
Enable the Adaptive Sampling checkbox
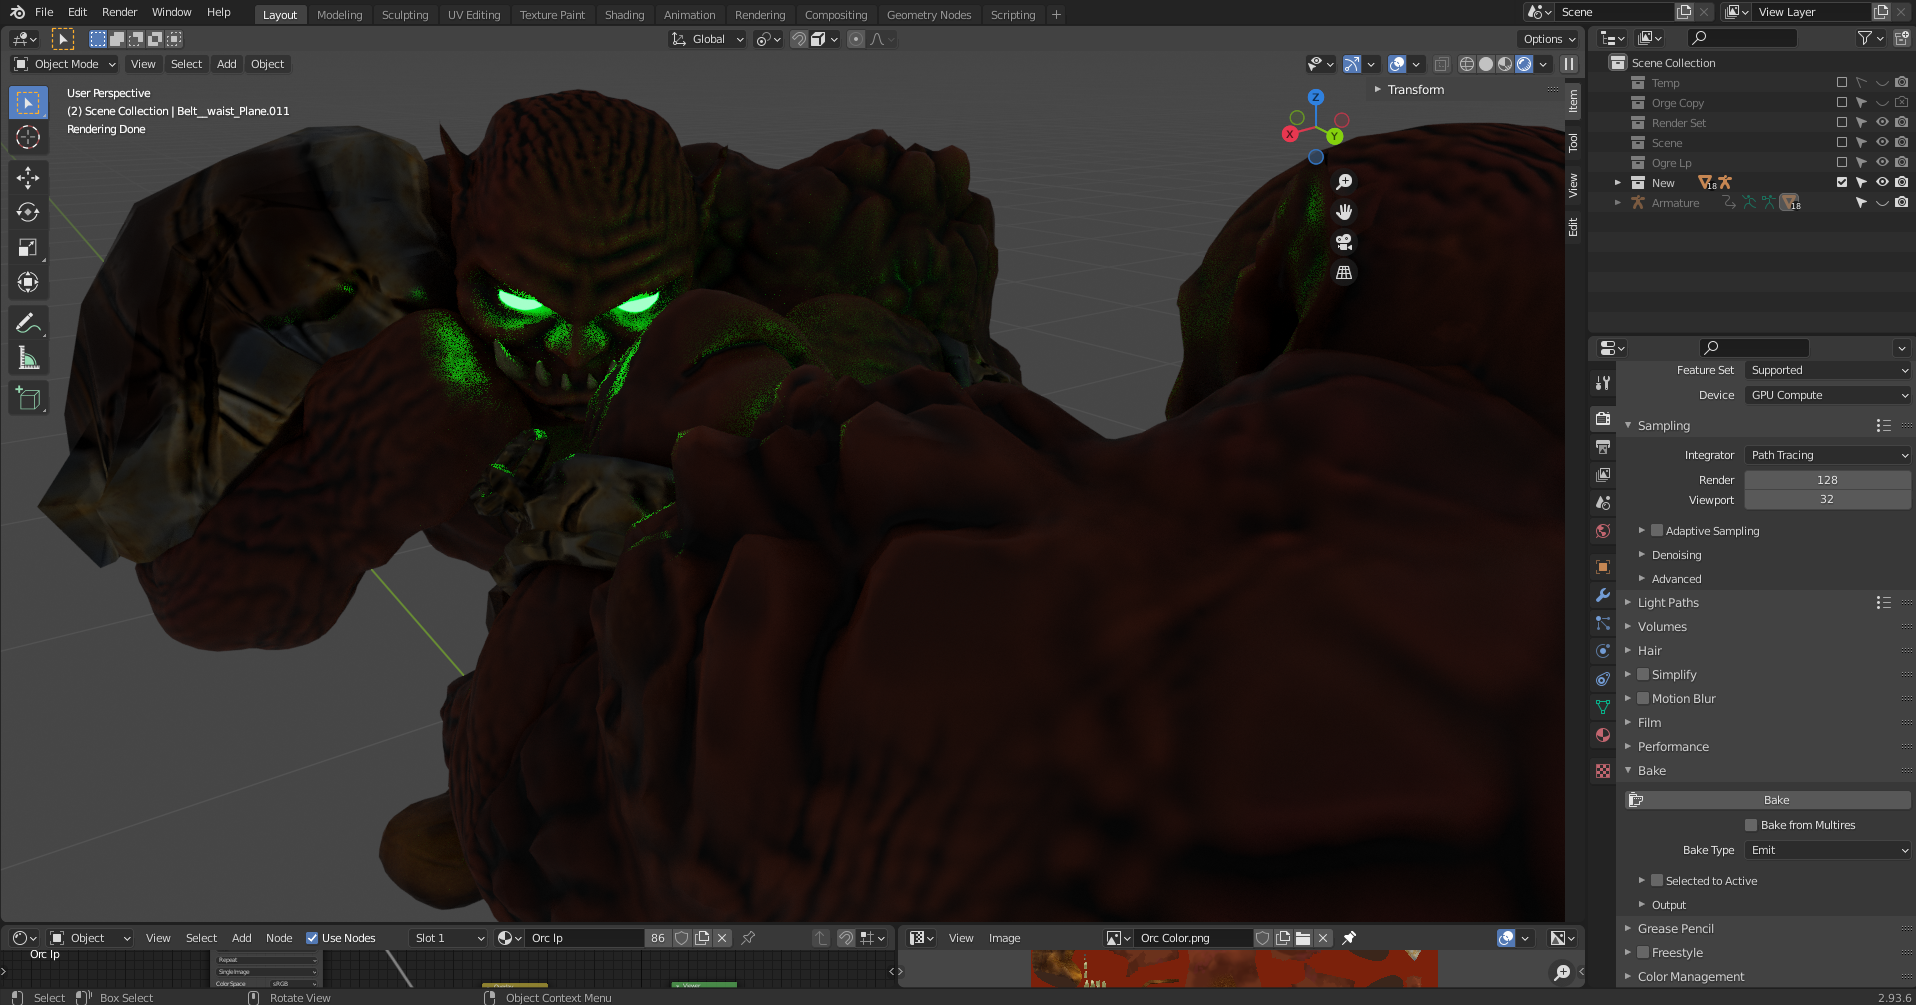coord(1657,531)
